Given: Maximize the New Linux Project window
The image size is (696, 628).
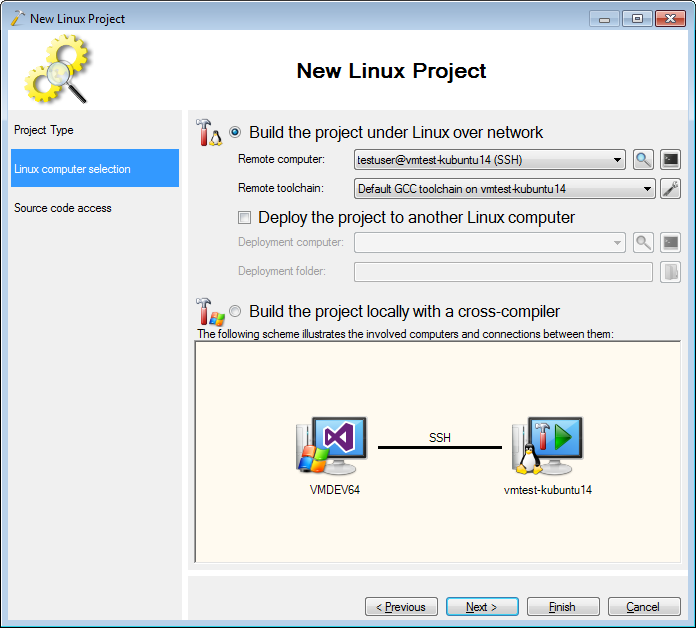Looking at the screenshot, I should point(637,19).
